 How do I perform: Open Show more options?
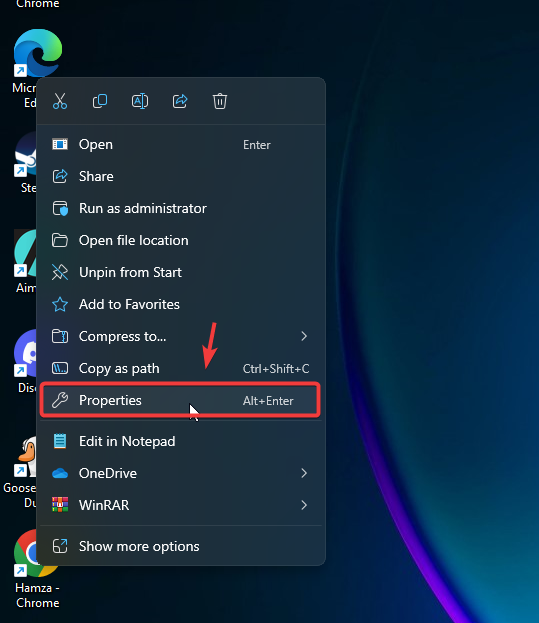click(x=181, y=546)
